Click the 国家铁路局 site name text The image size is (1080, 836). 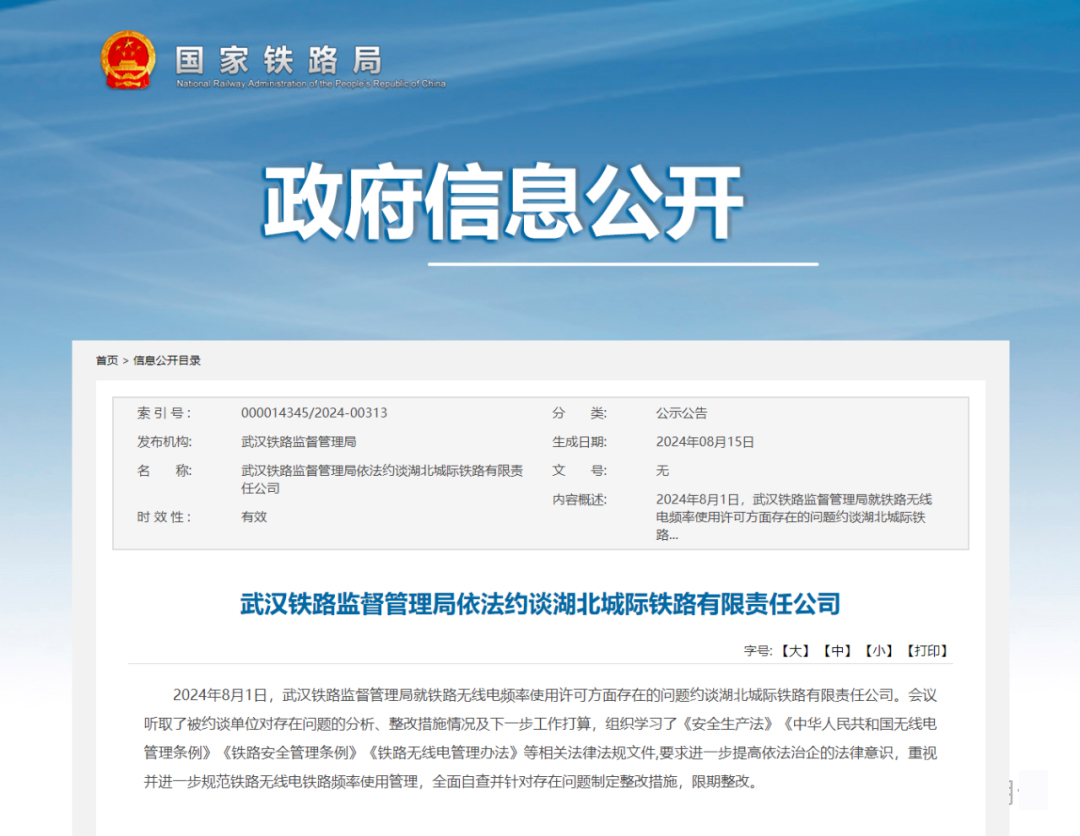click(x=278, y=59)
